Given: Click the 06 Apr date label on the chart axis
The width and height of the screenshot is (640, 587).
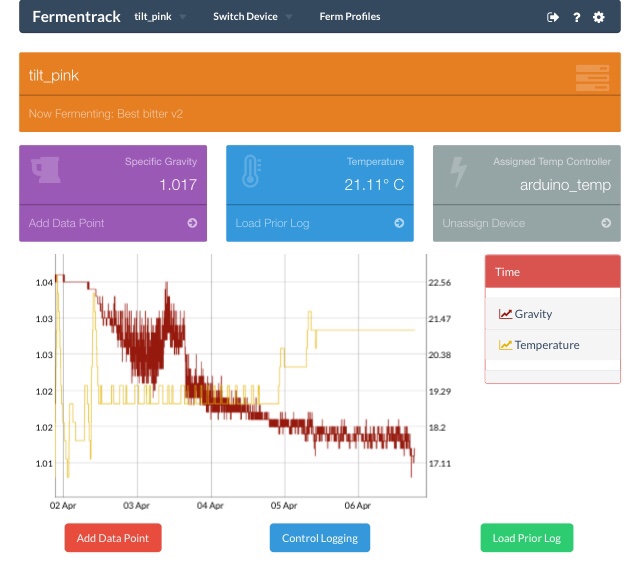Looking at the screenshot, I should pos(357,506).
